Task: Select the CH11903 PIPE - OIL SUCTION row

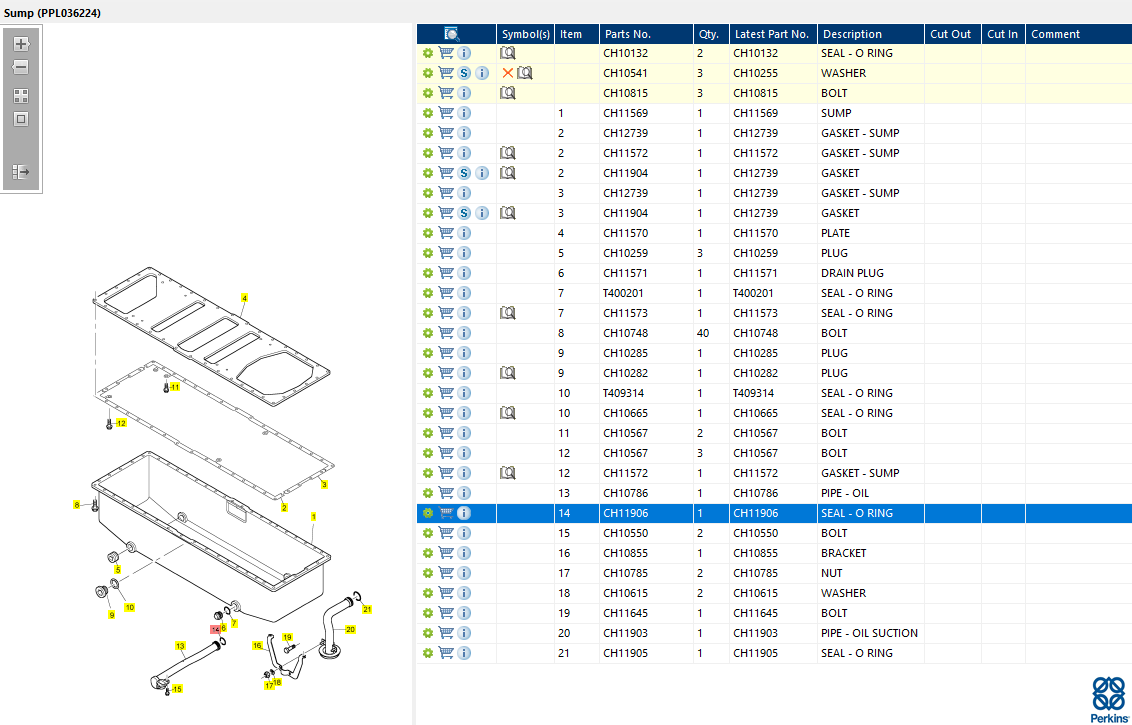Action: 868,633
